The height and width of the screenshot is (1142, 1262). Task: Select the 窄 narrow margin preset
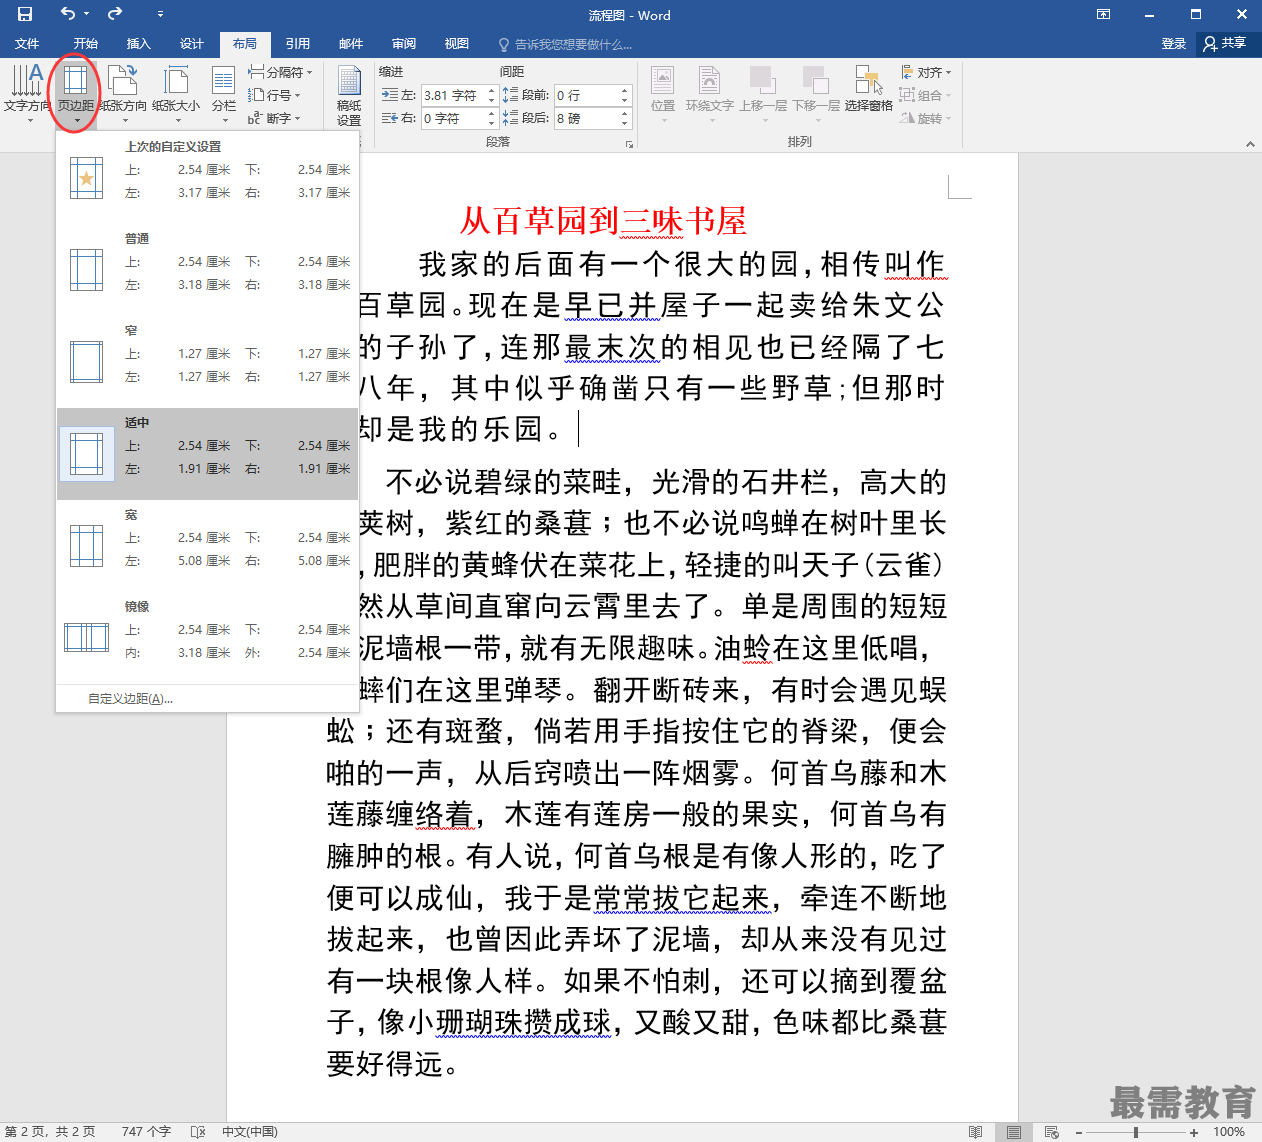[207, 361]
